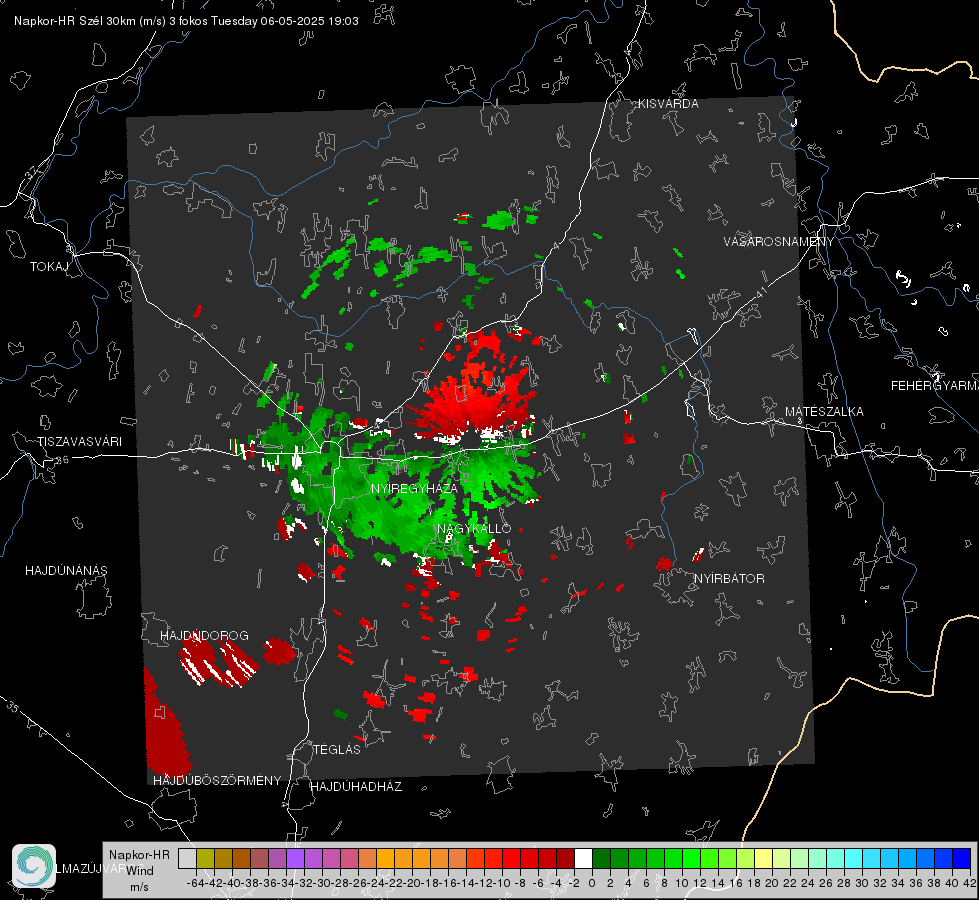Select the HAJDÚHADHÁZ label
Viewport: 979px width, 900px height.
357,787
